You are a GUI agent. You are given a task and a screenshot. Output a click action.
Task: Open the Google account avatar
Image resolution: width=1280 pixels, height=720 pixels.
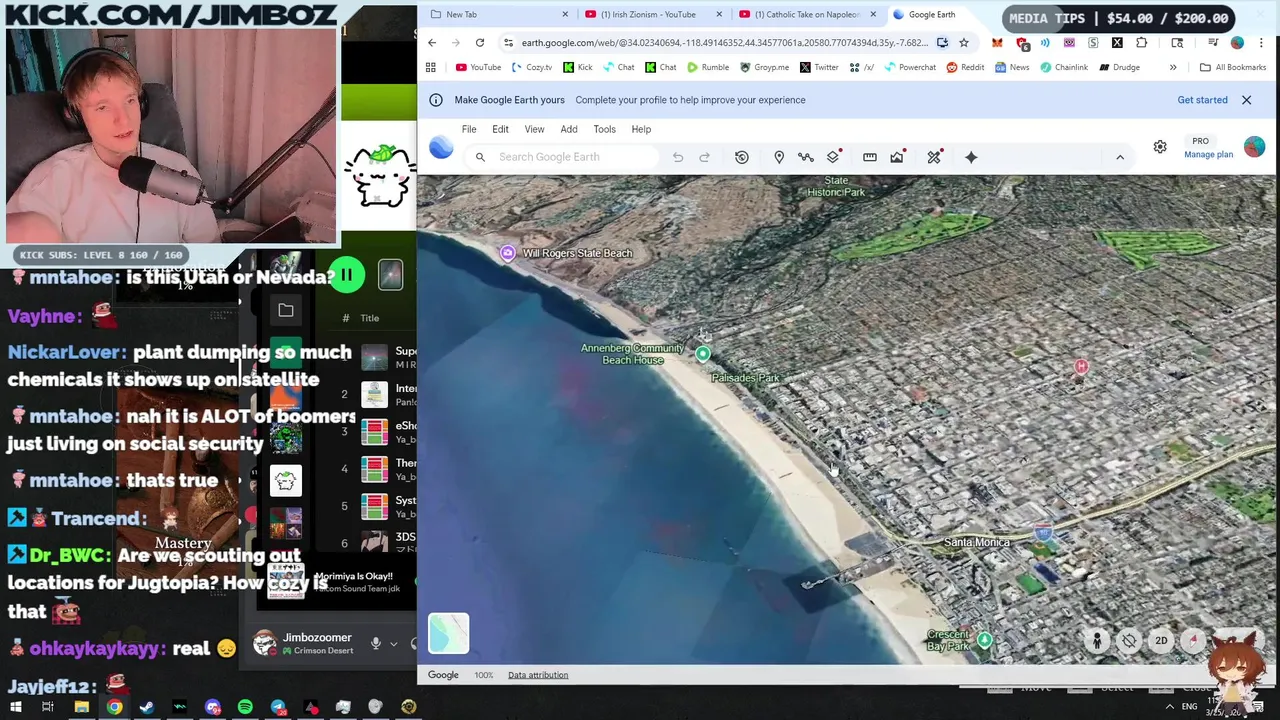pos(1254,148)
